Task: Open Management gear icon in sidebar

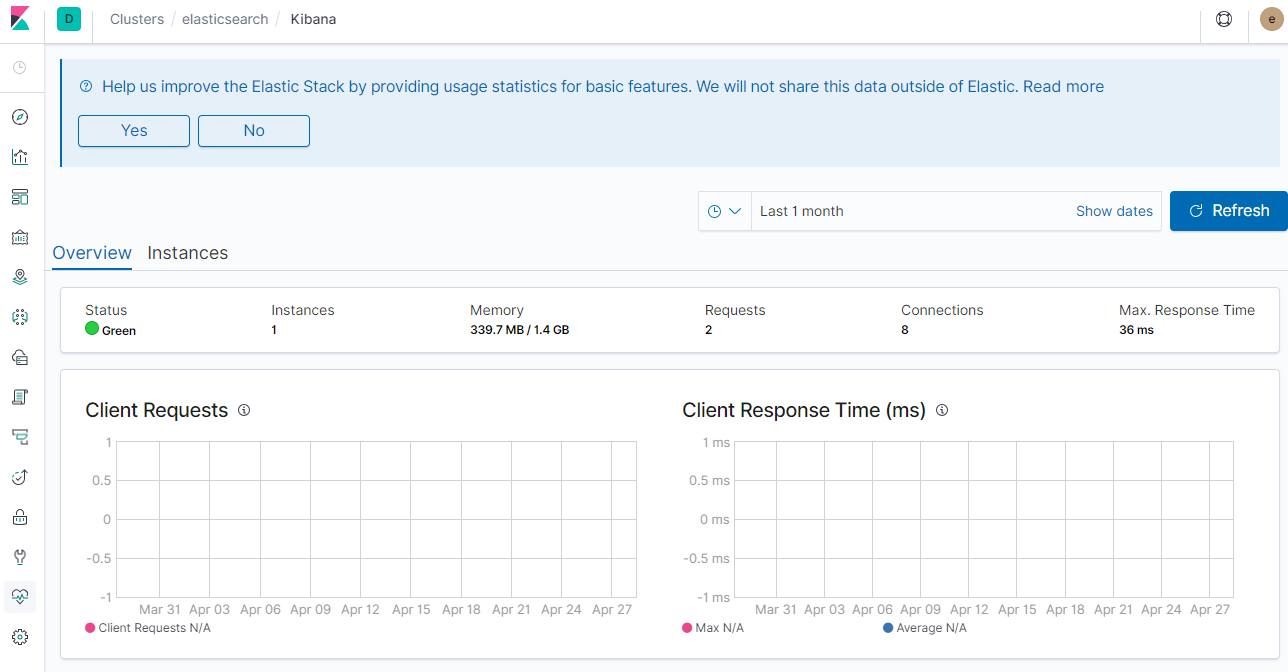Action: point(20,637)
